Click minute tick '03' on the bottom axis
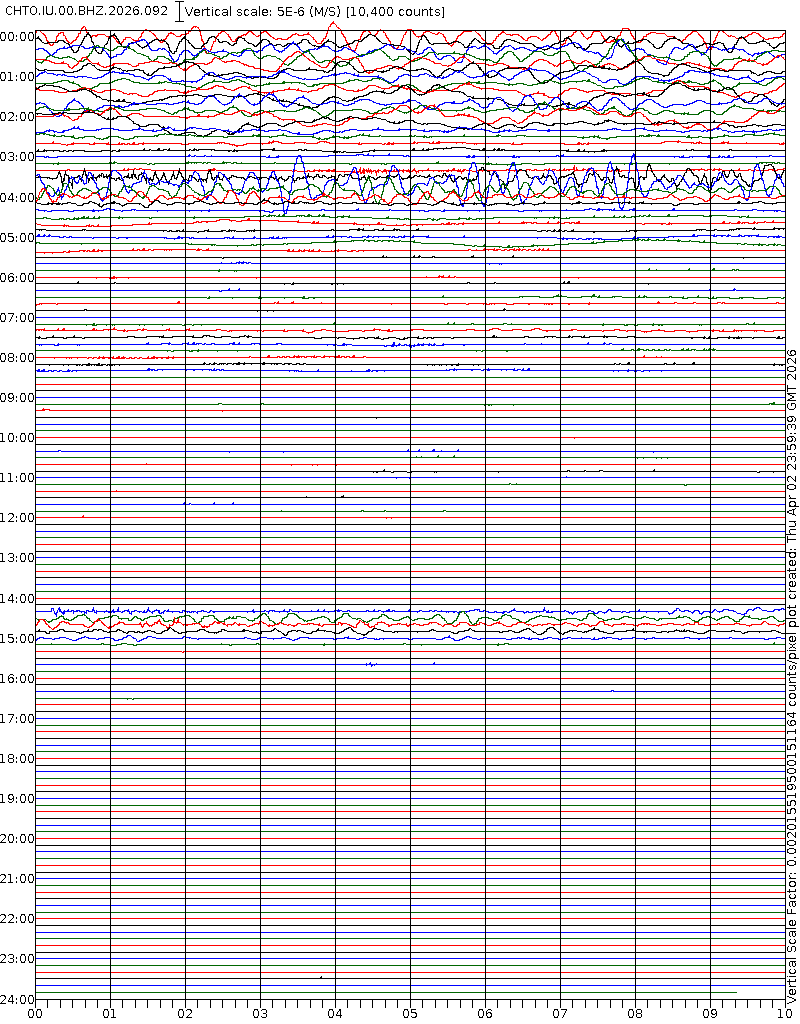 click(x=260, y=1013)
